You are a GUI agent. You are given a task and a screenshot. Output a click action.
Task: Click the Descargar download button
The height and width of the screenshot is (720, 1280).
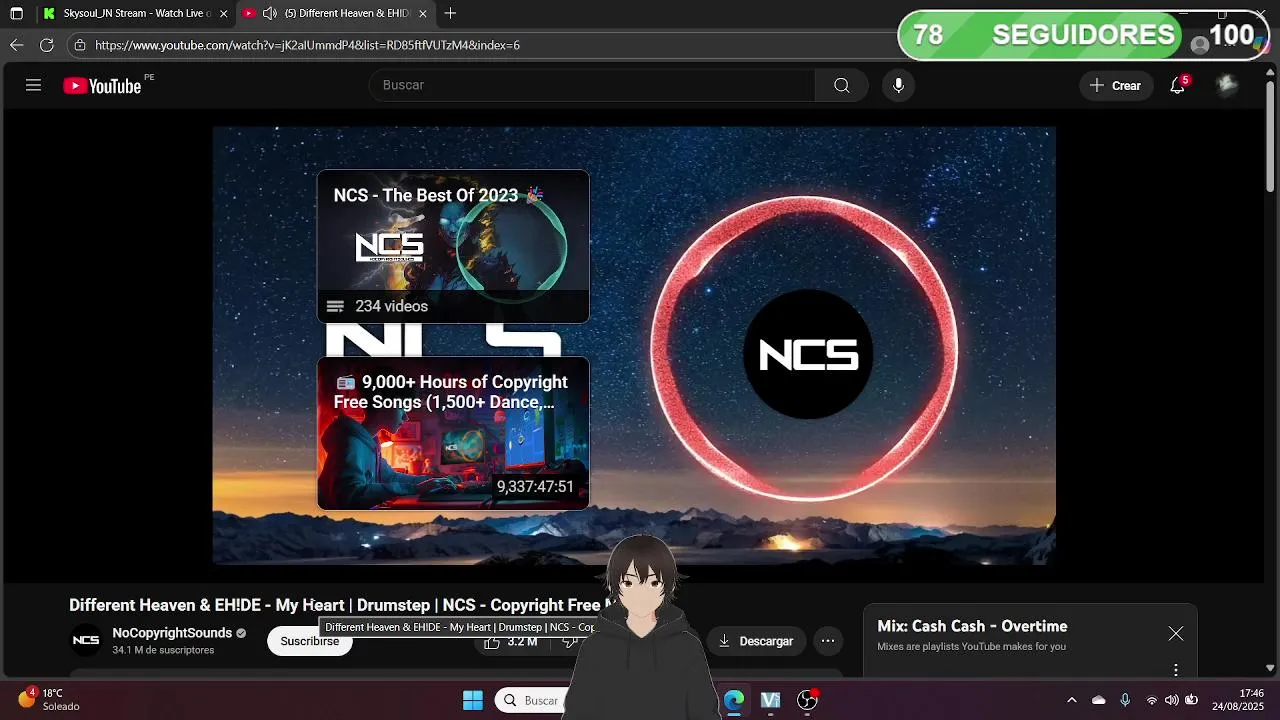pos(756,641)
